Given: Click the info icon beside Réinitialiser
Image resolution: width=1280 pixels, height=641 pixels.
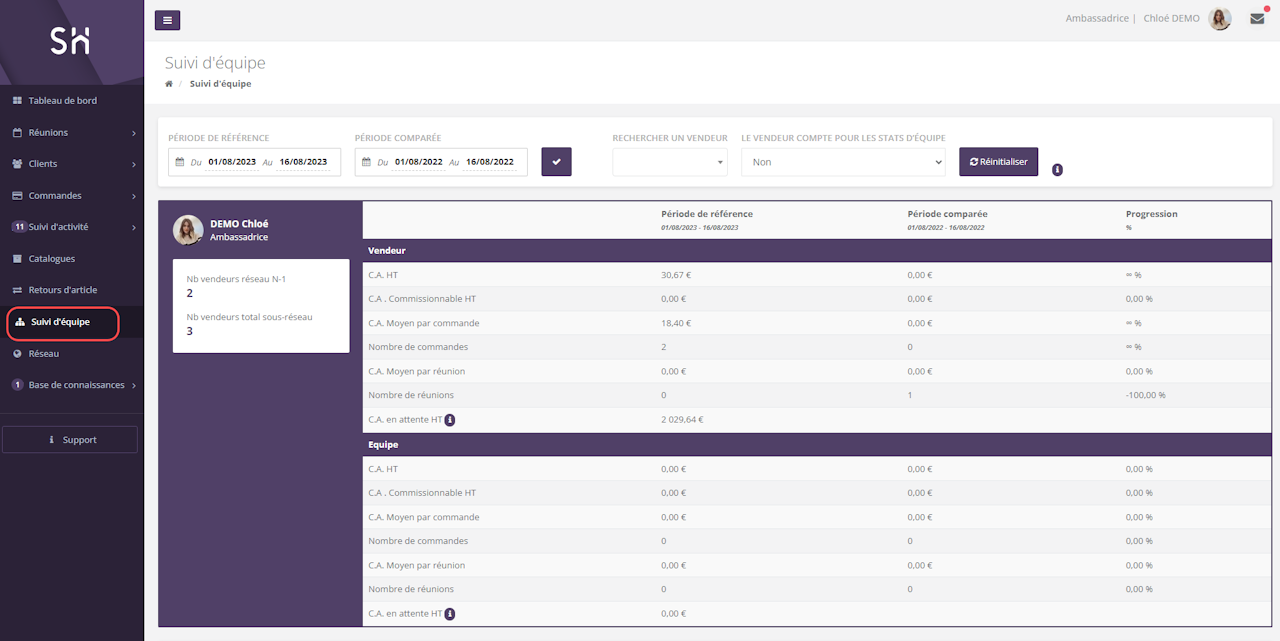Looking at the screenshot, I should [x=1057, y=170].
